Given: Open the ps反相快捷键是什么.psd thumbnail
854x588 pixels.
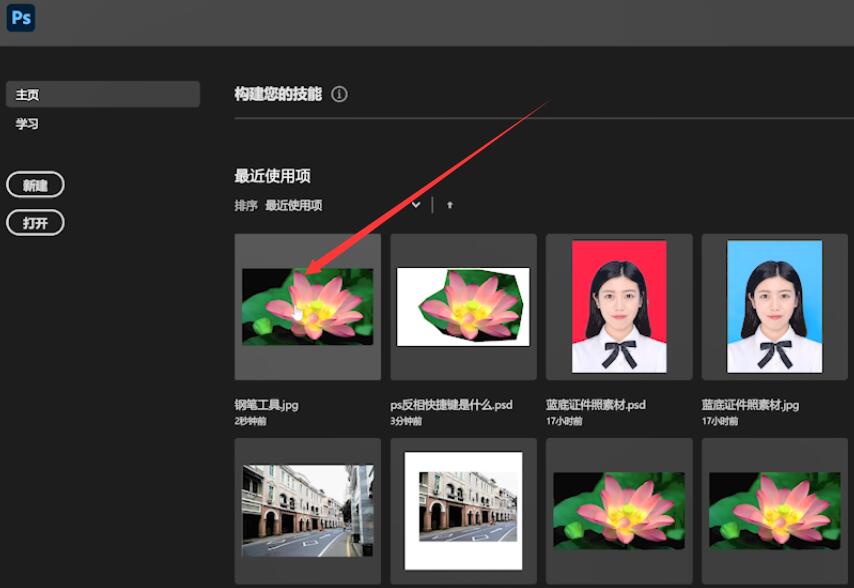Looking at the screenshot, I should [x=463, y=307].
